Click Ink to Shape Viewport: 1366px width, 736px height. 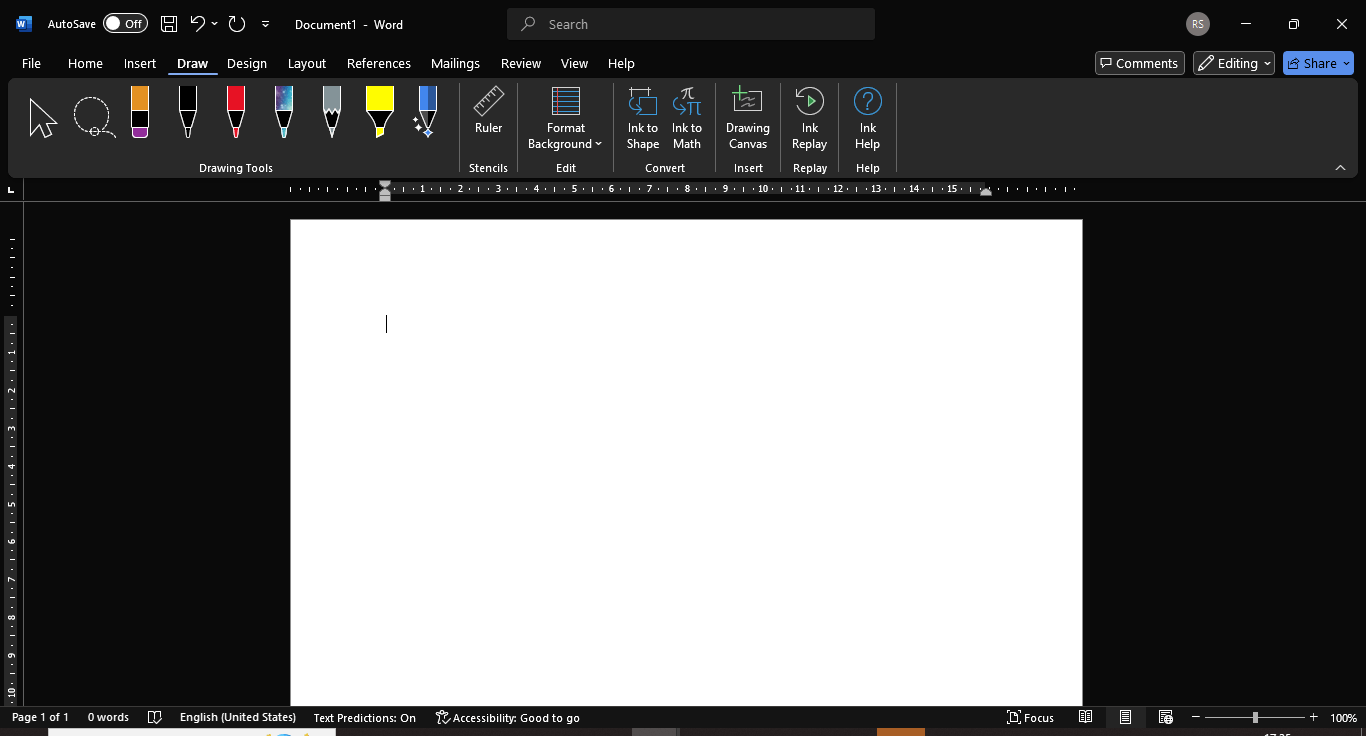point(643,118)
